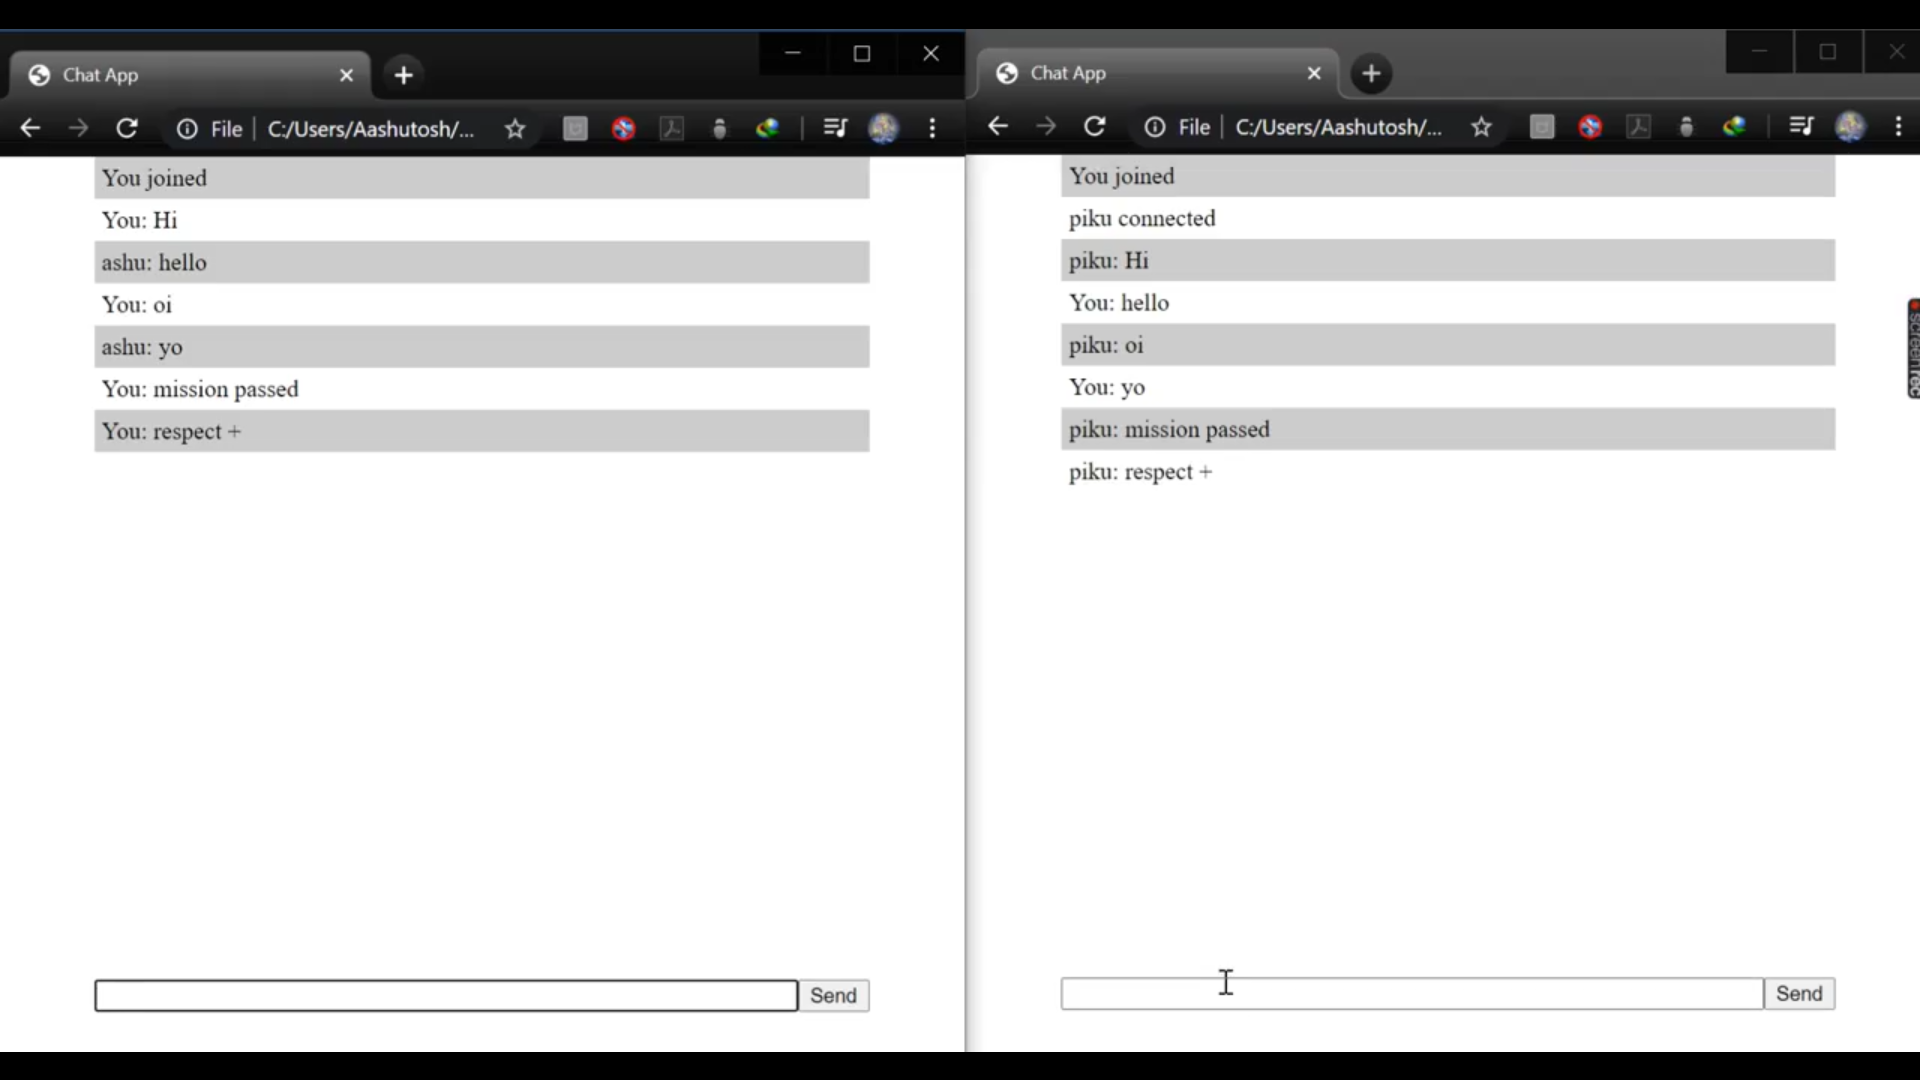
Task: Bookmark page with star in right browser
Action: 1482,127
